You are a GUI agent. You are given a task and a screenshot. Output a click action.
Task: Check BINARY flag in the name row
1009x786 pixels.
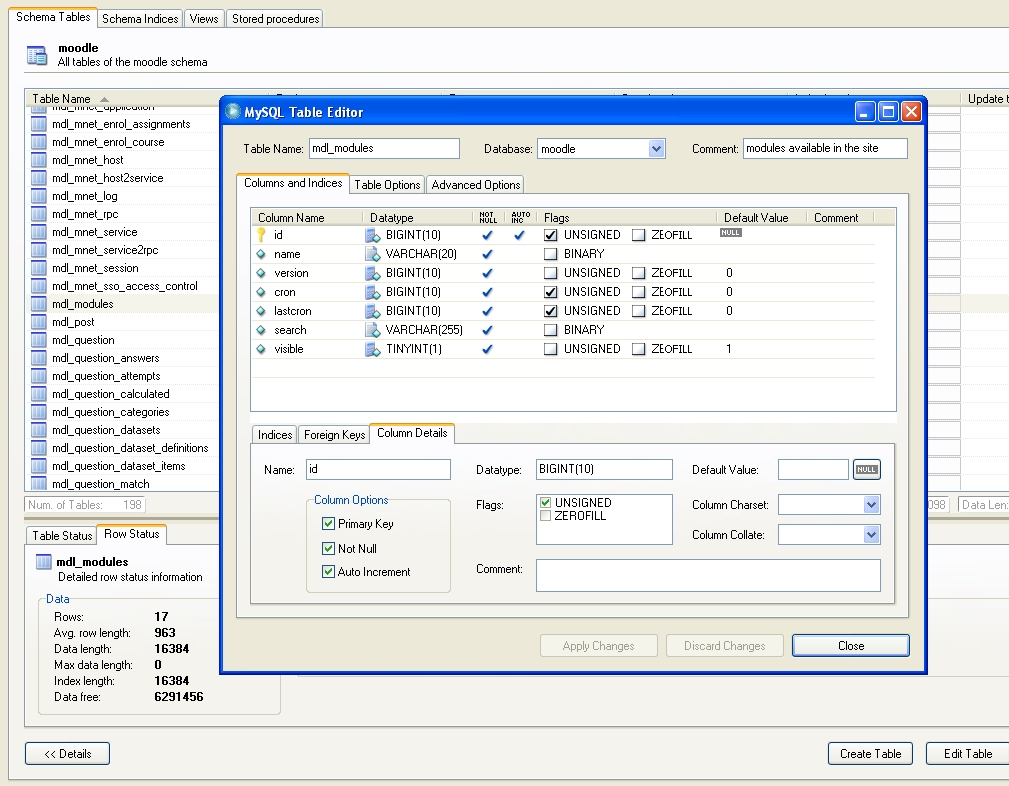pyautogui.click(x=550, y=254)
